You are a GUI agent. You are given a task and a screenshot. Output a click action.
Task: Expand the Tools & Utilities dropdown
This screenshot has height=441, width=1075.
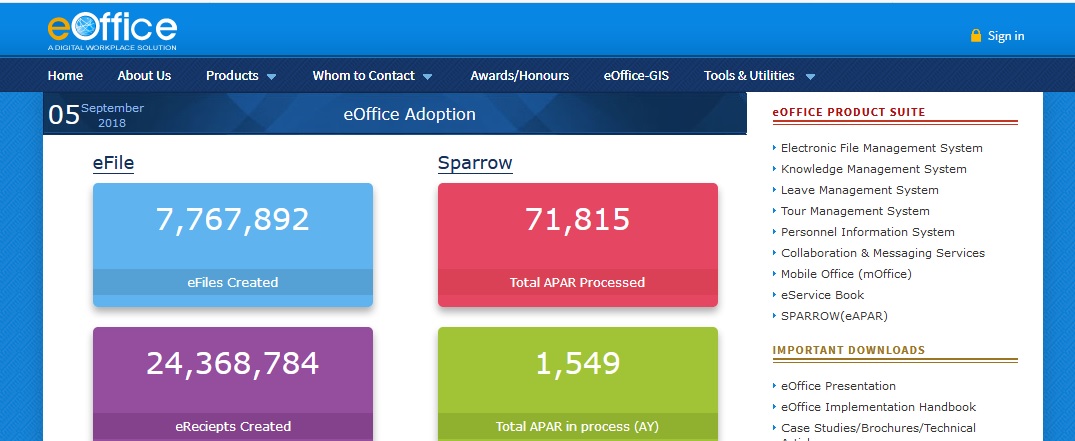[x=759, y=75]
